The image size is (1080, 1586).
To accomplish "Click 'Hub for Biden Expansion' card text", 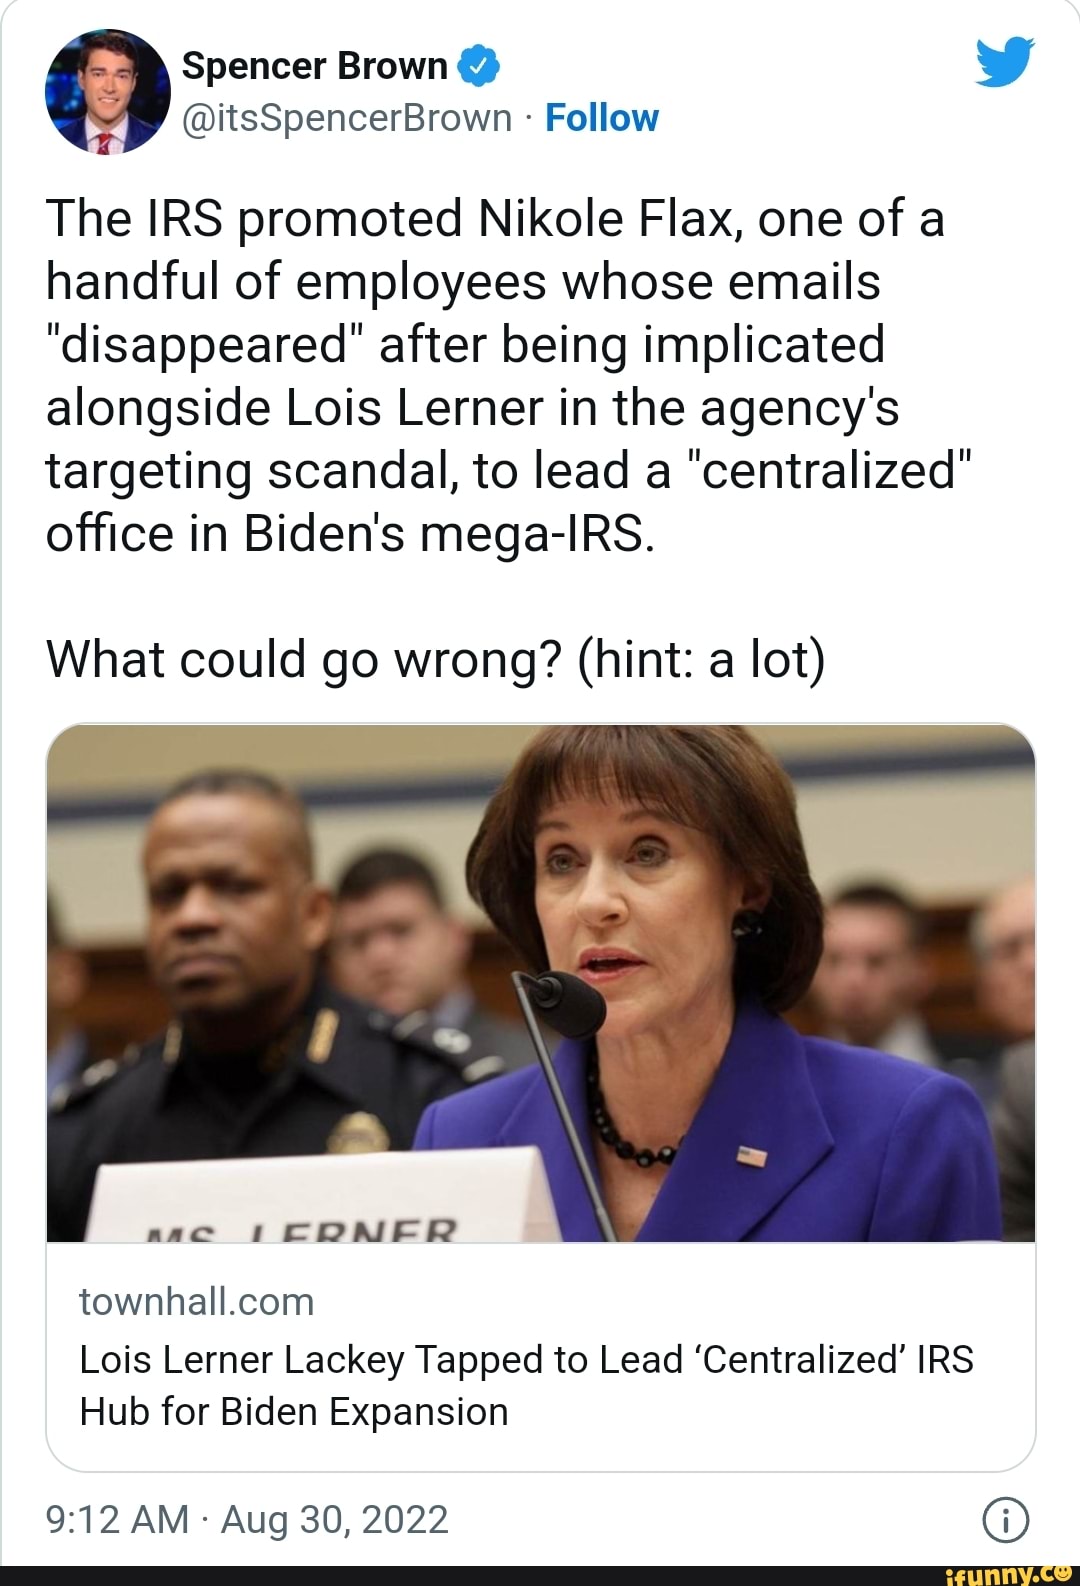I will pos(294,1412).
